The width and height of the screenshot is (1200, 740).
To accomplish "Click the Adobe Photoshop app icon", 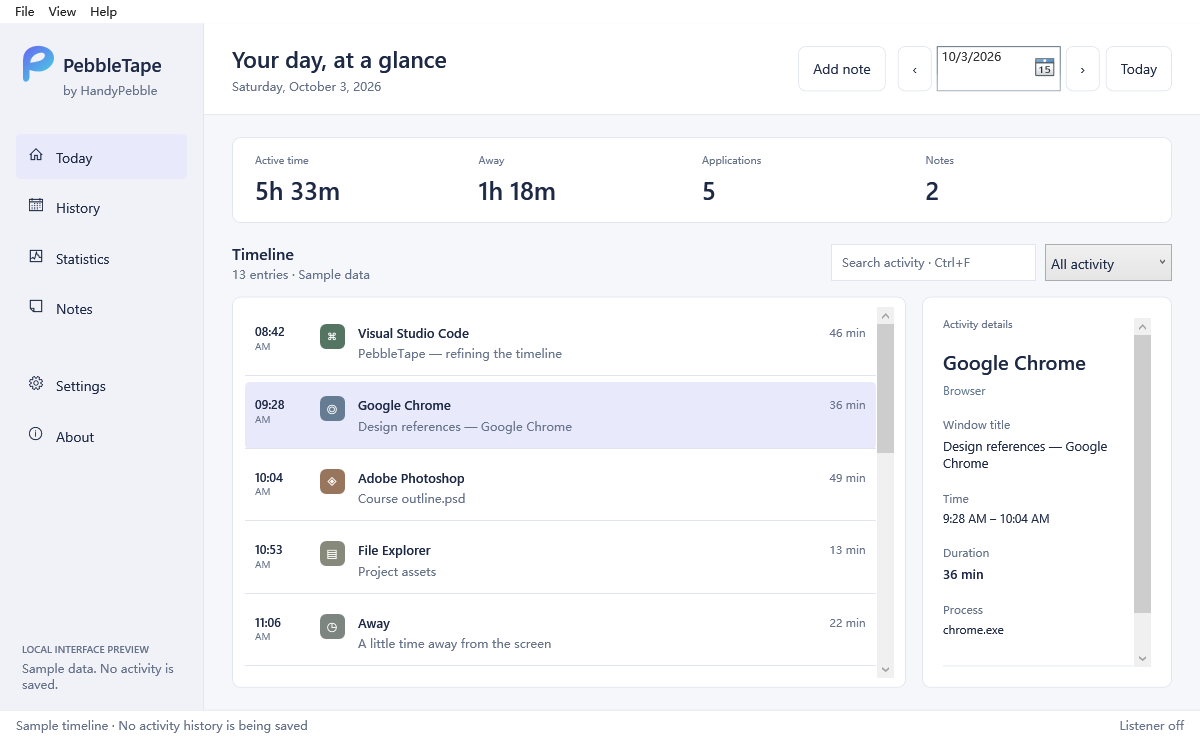I will click(332, 481).
